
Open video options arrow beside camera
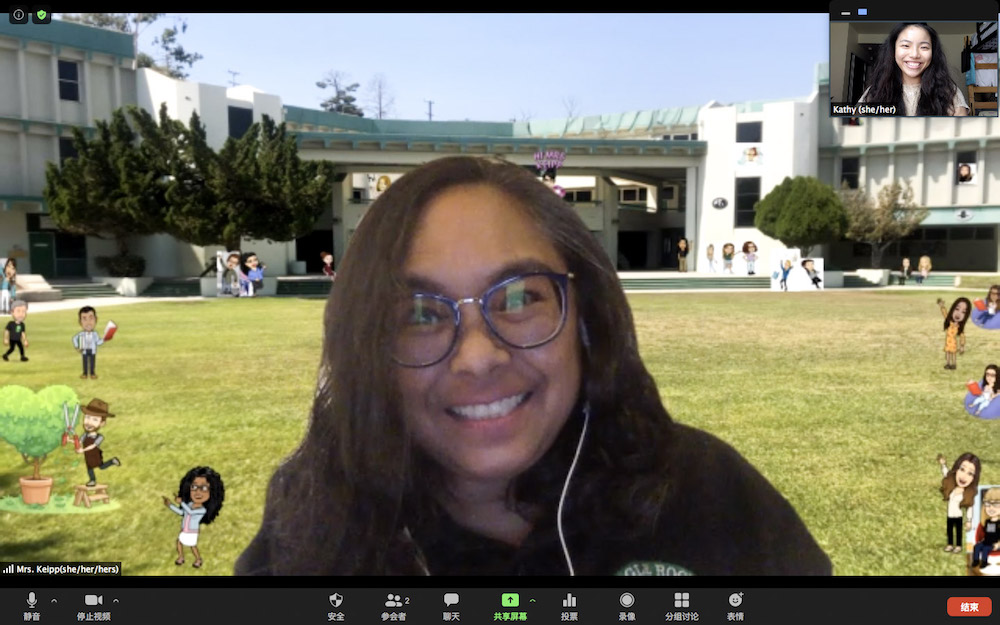point(116,600)
